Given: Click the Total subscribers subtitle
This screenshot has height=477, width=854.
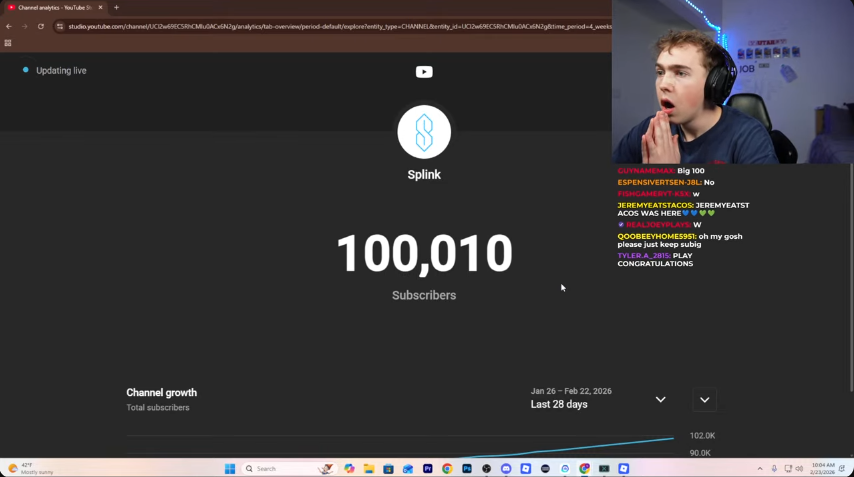Looking at the screenshot, I should pos(158,407).
